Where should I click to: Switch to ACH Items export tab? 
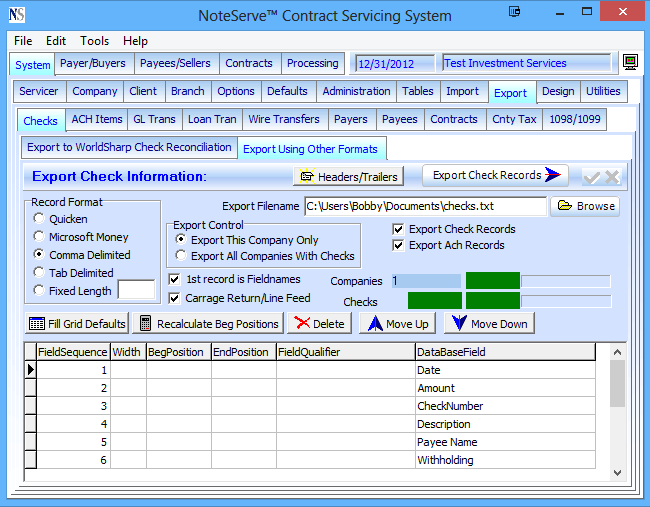tap(97, 119)
